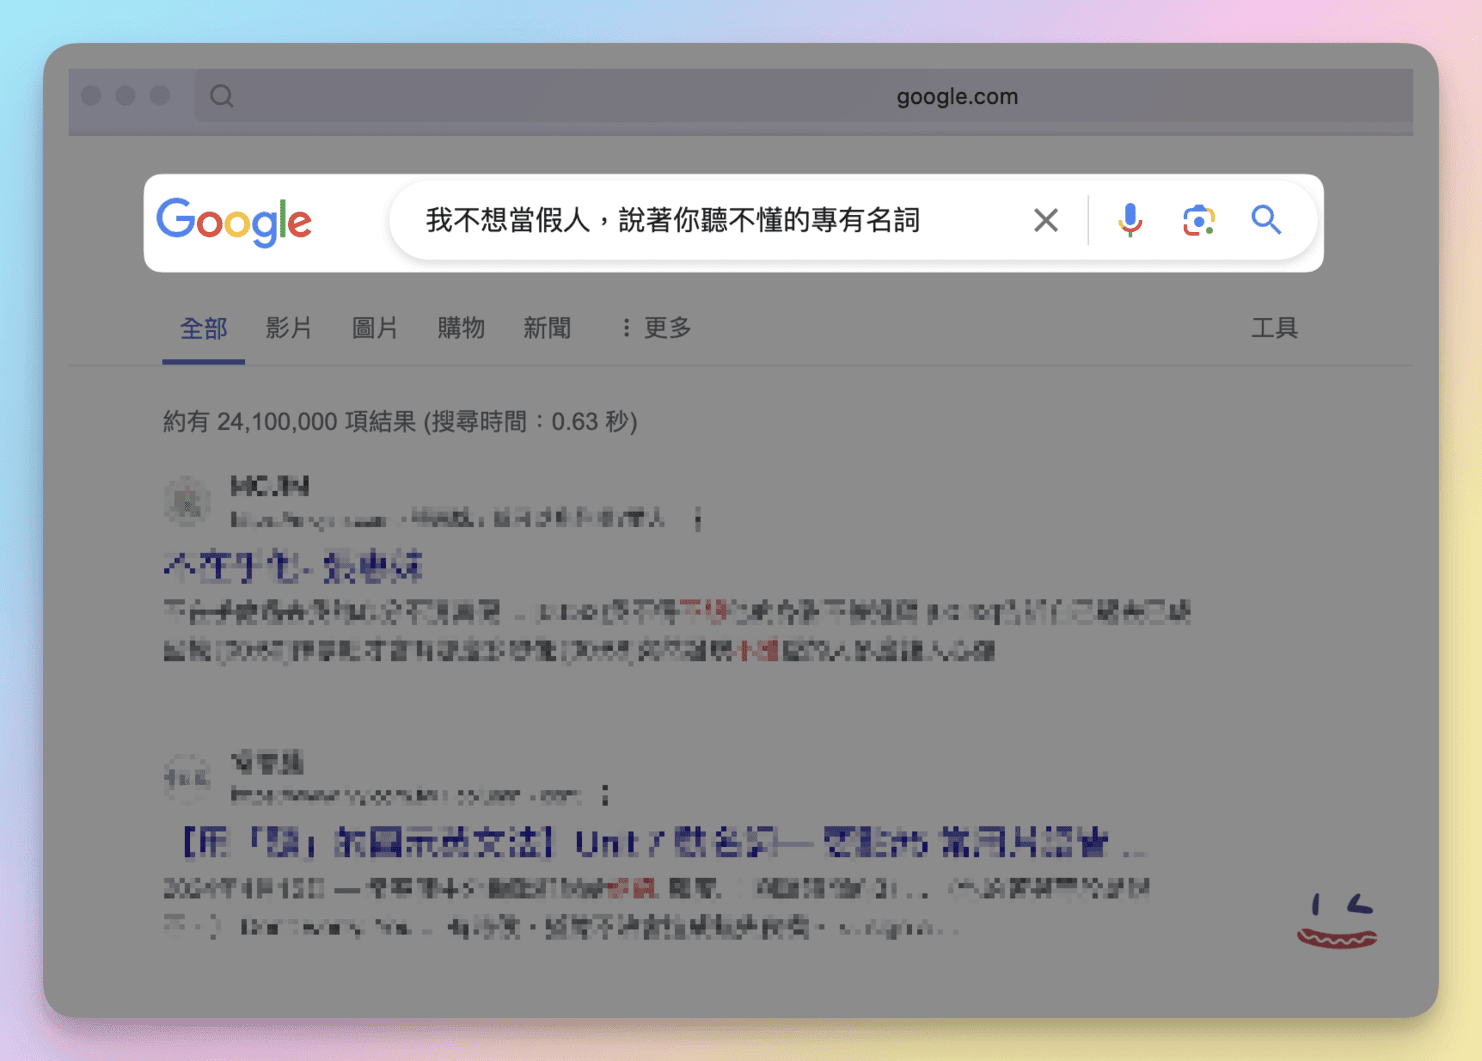This screenshot has width=1482, height=1061.
Task: Select the 全部 tab
Action: click(x=204, y=328)
